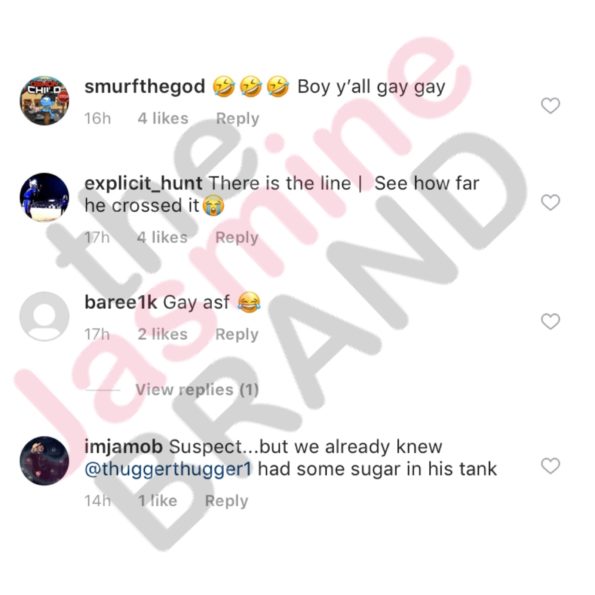
Task: Like baree1k's 'Gay asf' comment
Action: click(550, 321)
